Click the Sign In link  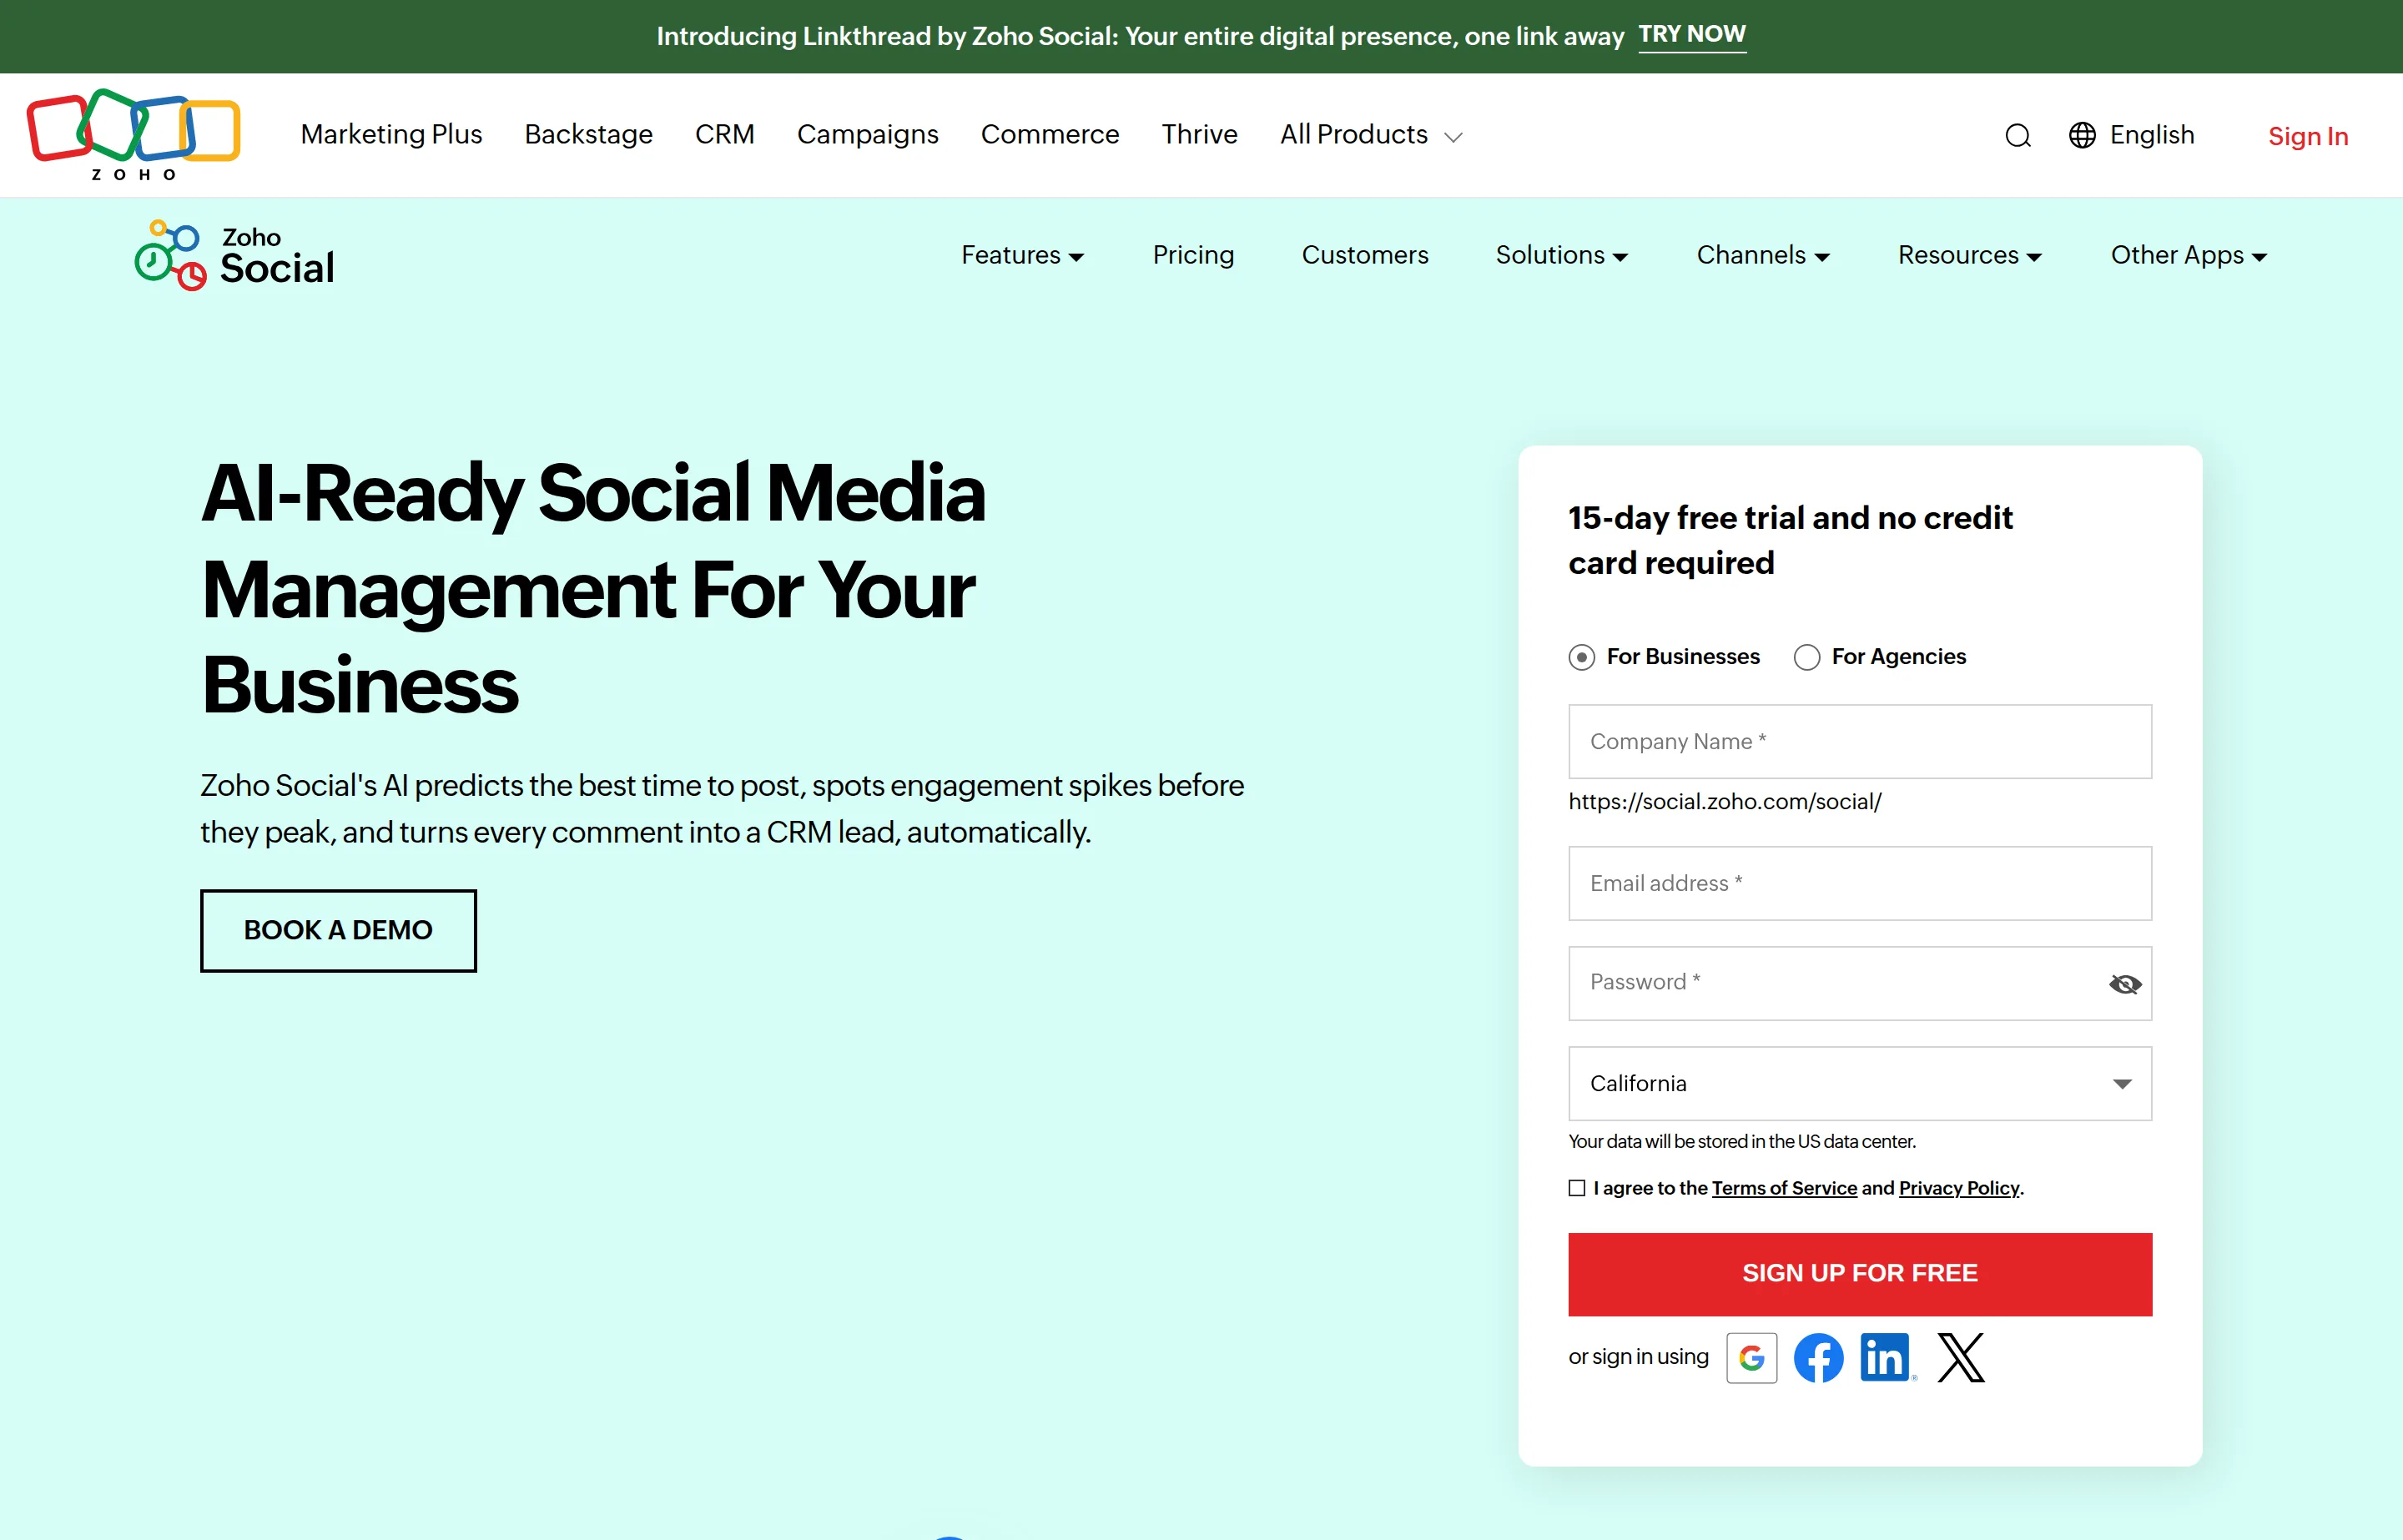click(2307, 136)
